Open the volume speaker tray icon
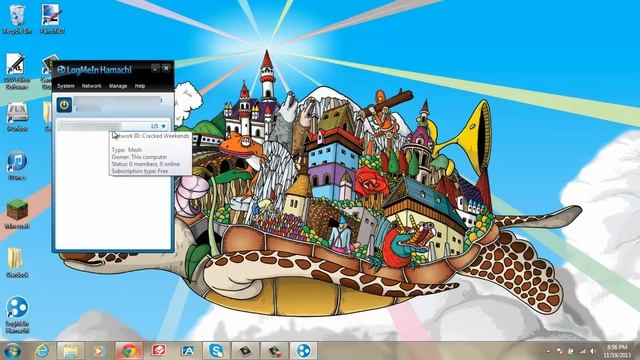 tap(593, 351)
